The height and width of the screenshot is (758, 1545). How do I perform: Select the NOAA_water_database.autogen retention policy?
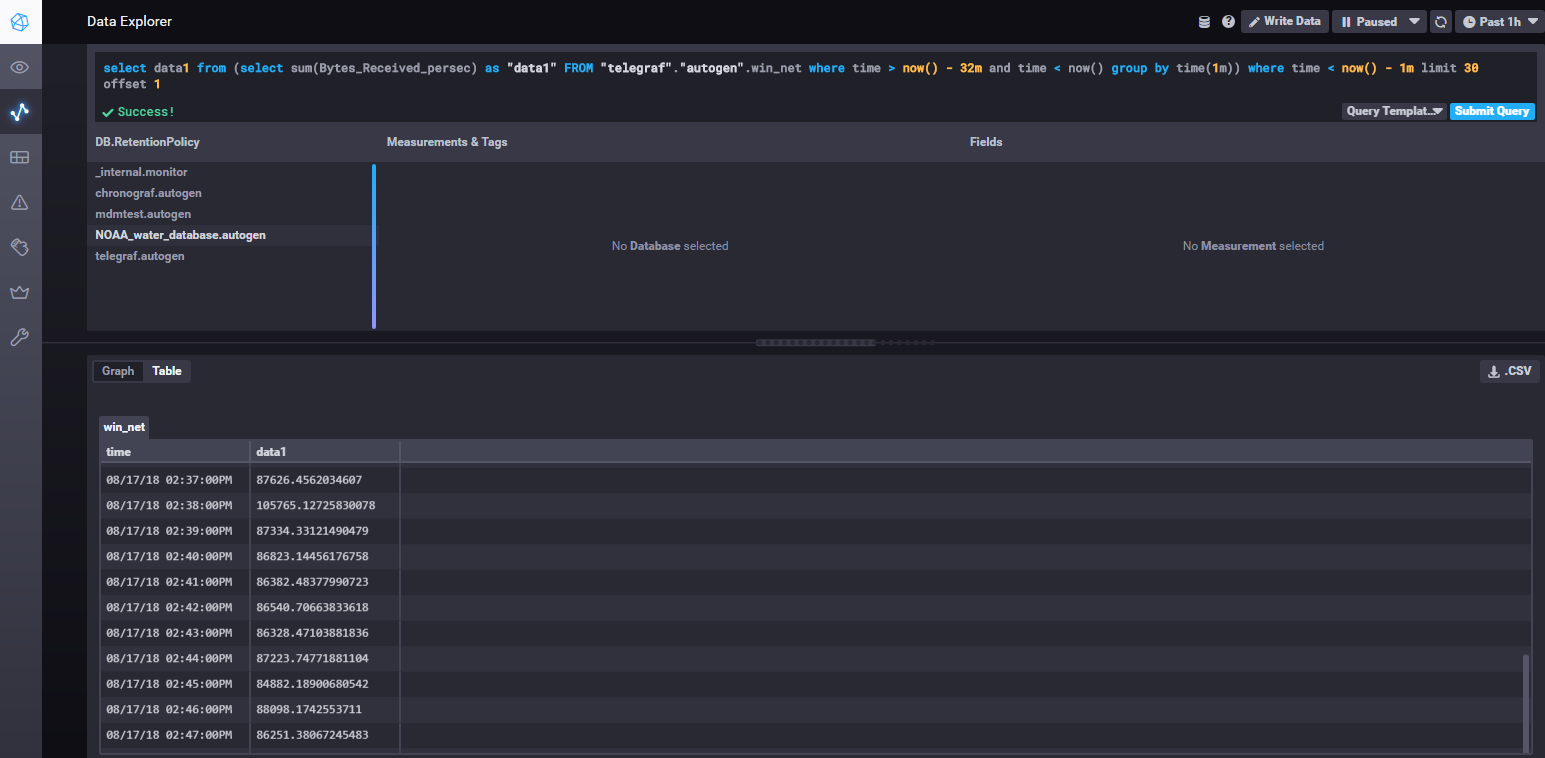point(180,234)
